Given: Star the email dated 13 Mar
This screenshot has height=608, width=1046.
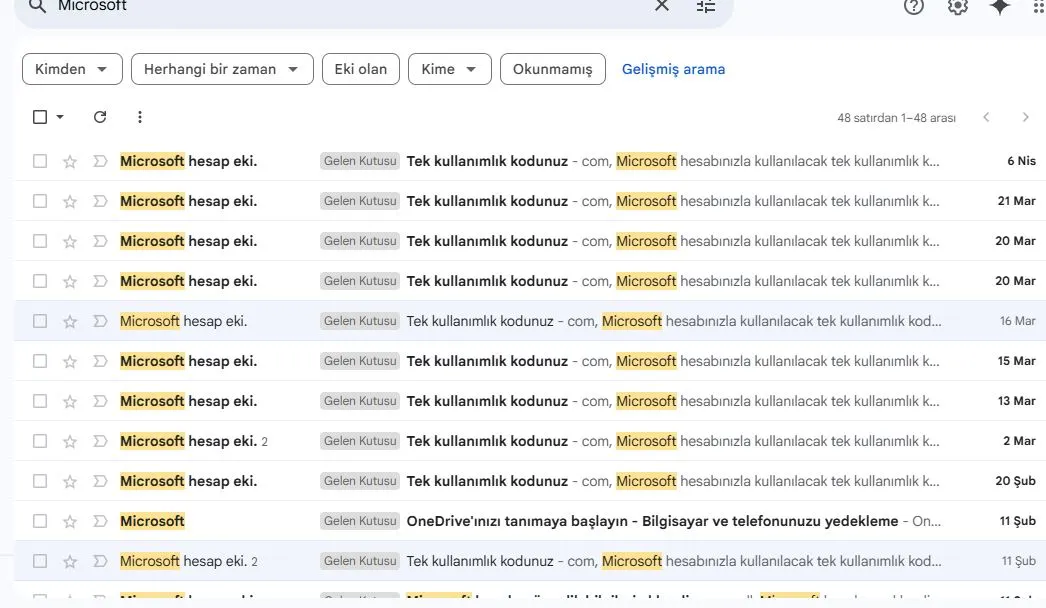Looking at the screenshot, I should click(69, 401).
